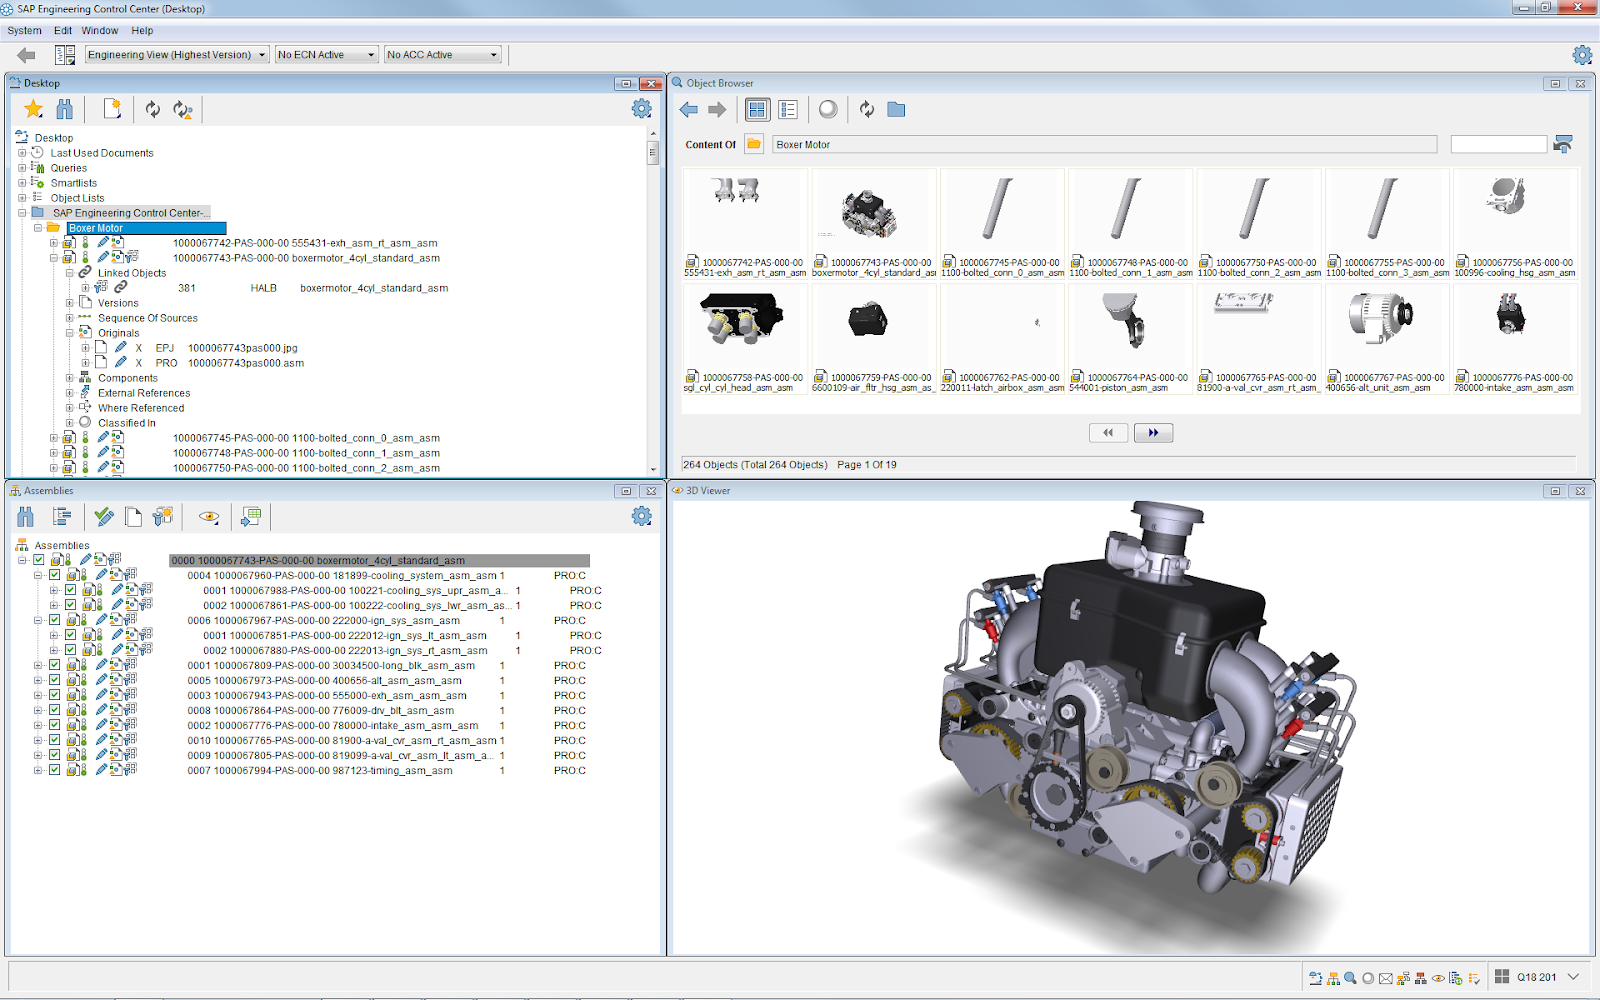Select Components node in Desktop tree
The width and height of the screenshot is (1600, 1000).
pyautogui.click(x=128, y=378)
